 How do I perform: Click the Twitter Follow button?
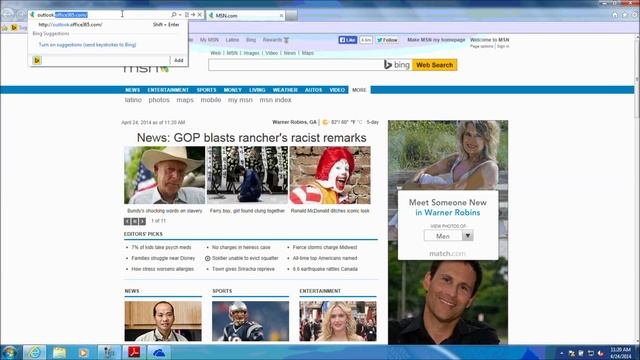[387, 40]
